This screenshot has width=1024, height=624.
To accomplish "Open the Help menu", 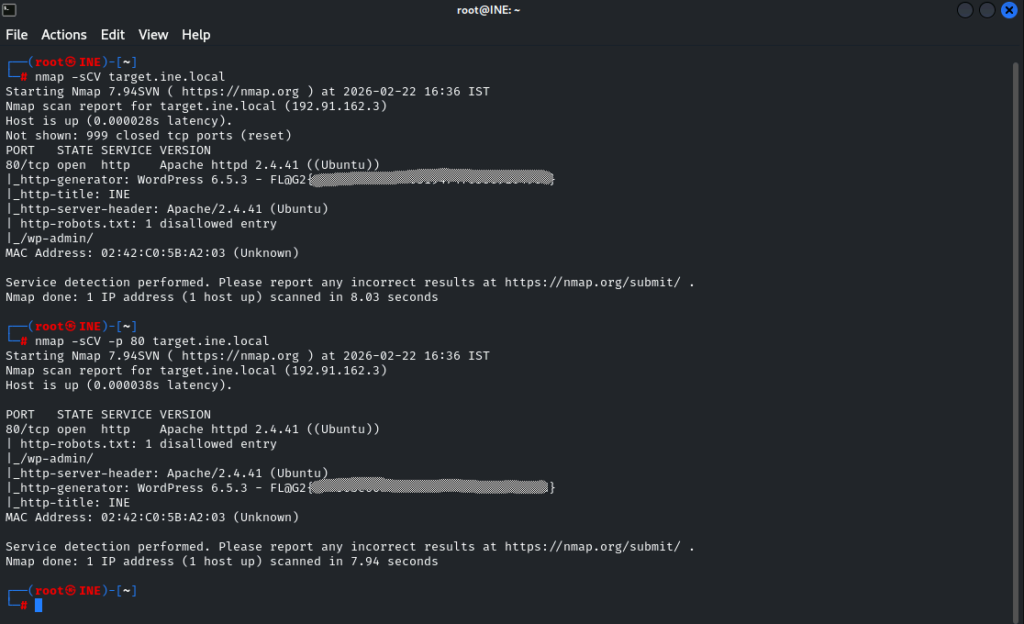I will click(x=196, y=35).
